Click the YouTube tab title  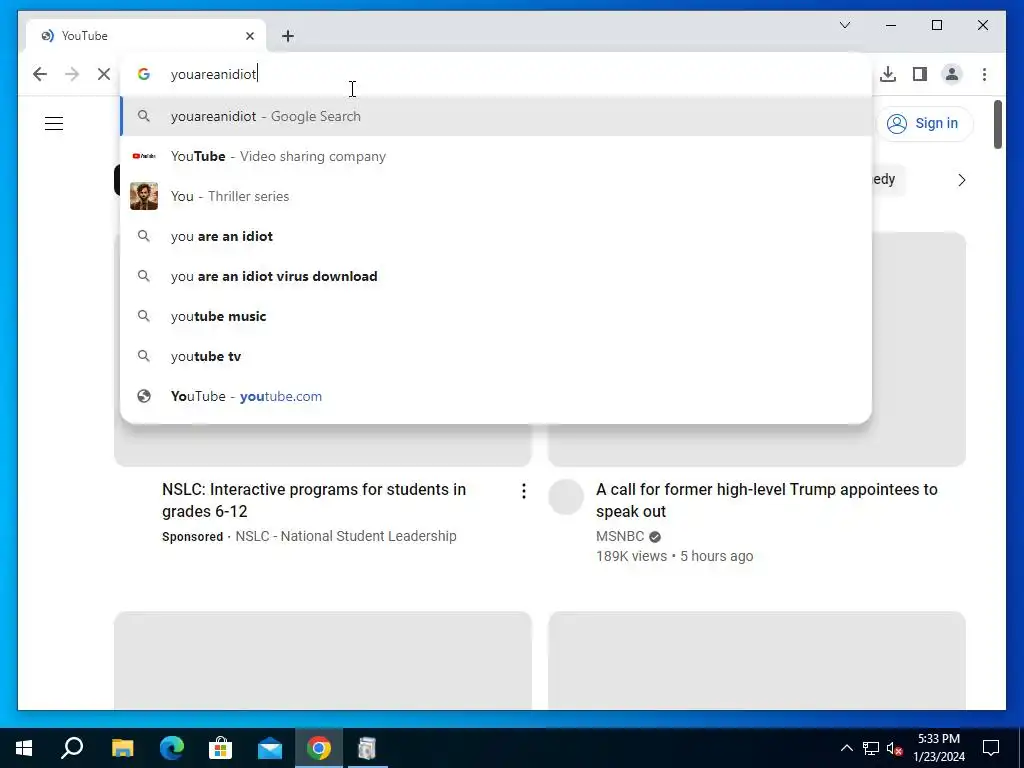click(x=84, y=36)
